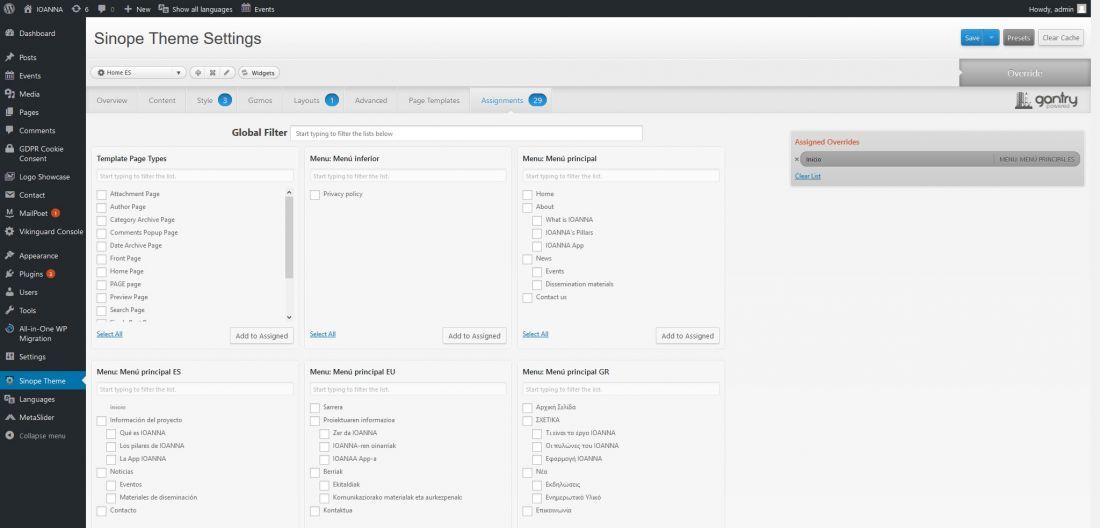Check Dissemination materials checkbox
1100x528 pixels.
click(x=537, y=285)
